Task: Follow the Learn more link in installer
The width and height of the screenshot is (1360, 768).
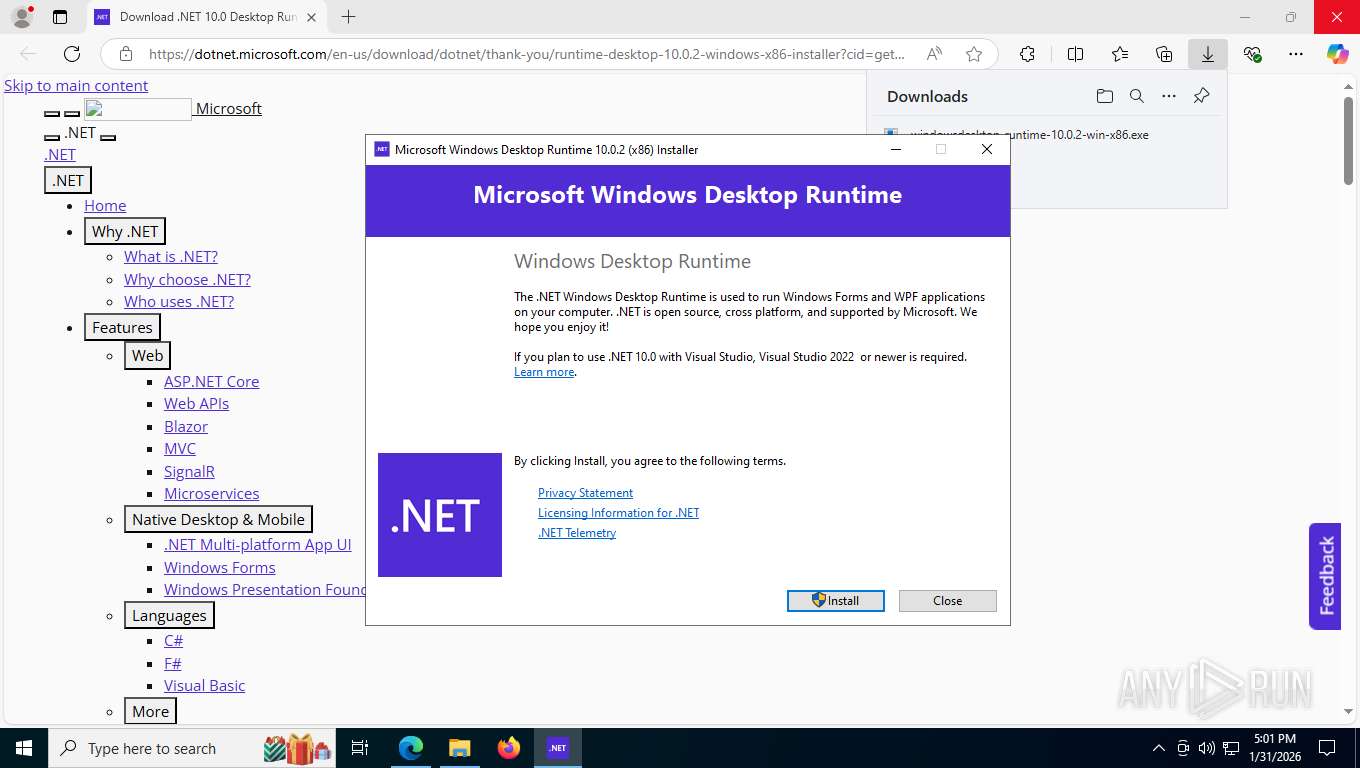Action: point(544,372)
